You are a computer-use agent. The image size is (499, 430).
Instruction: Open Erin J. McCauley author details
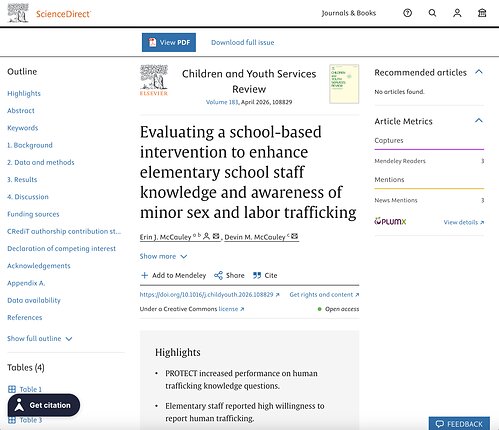pos(165,237)
